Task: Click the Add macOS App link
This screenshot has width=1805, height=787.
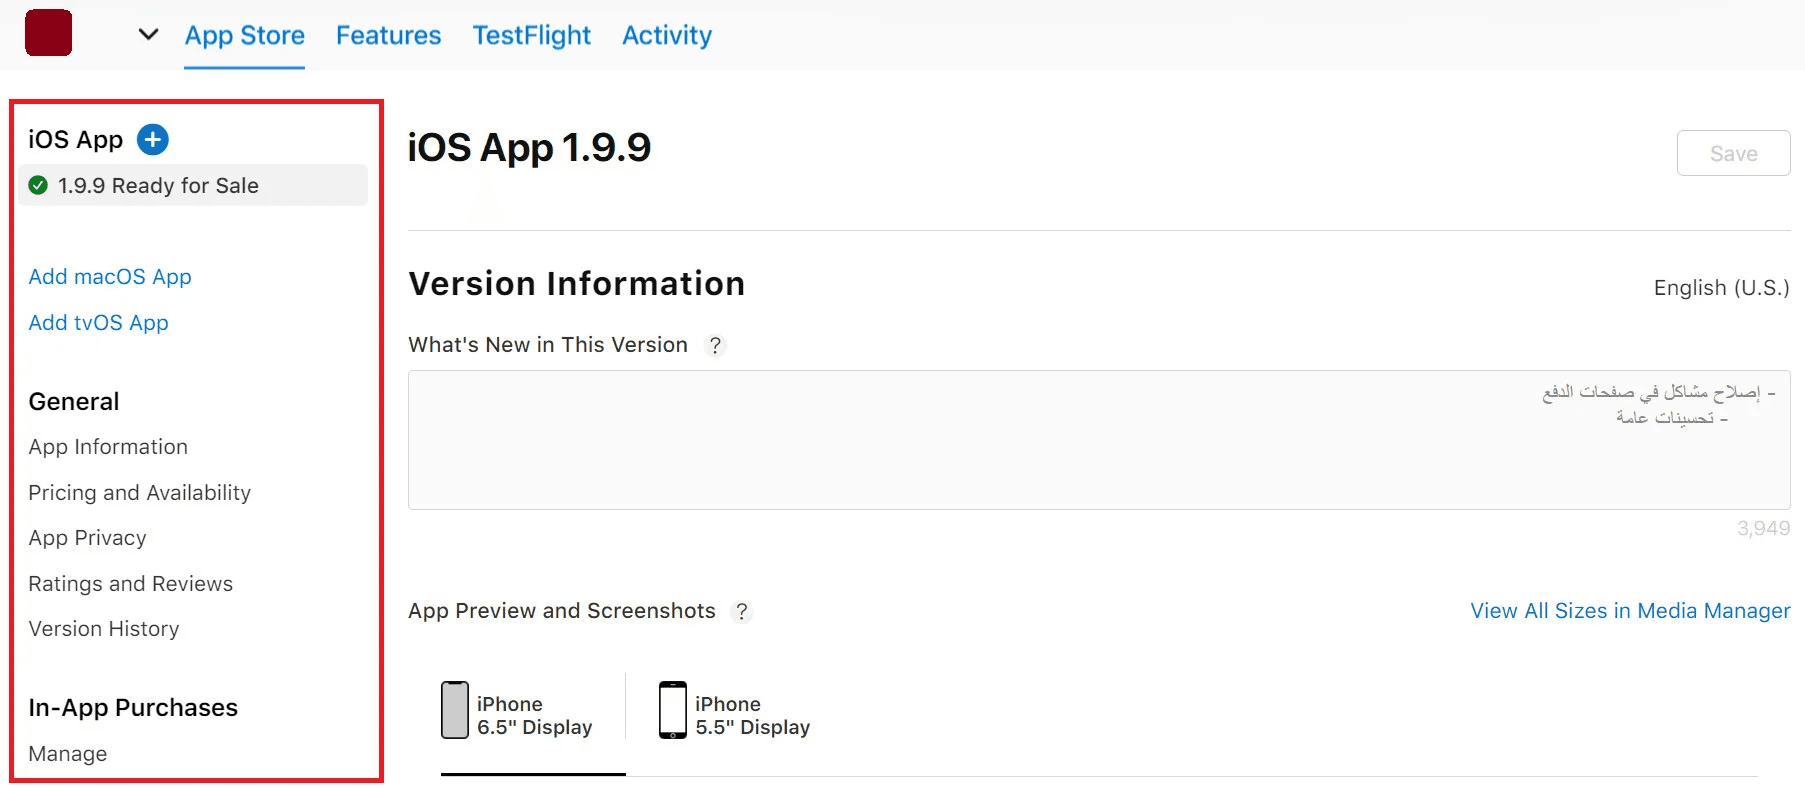Action: (x=110, y=277)
